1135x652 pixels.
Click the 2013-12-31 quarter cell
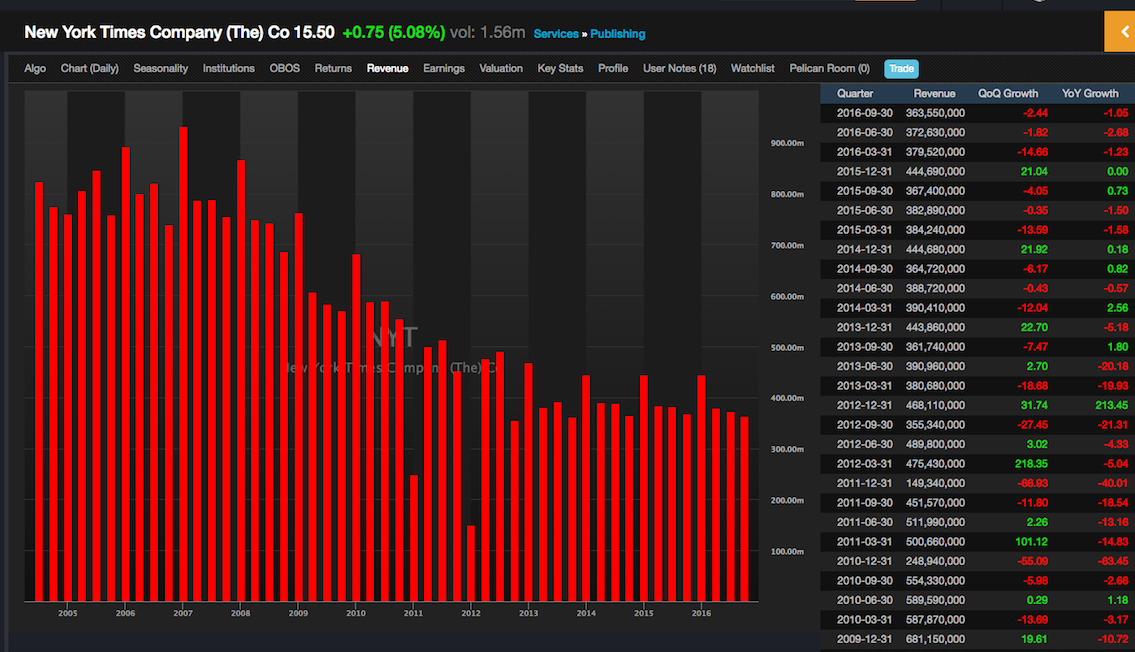[864, 328]
